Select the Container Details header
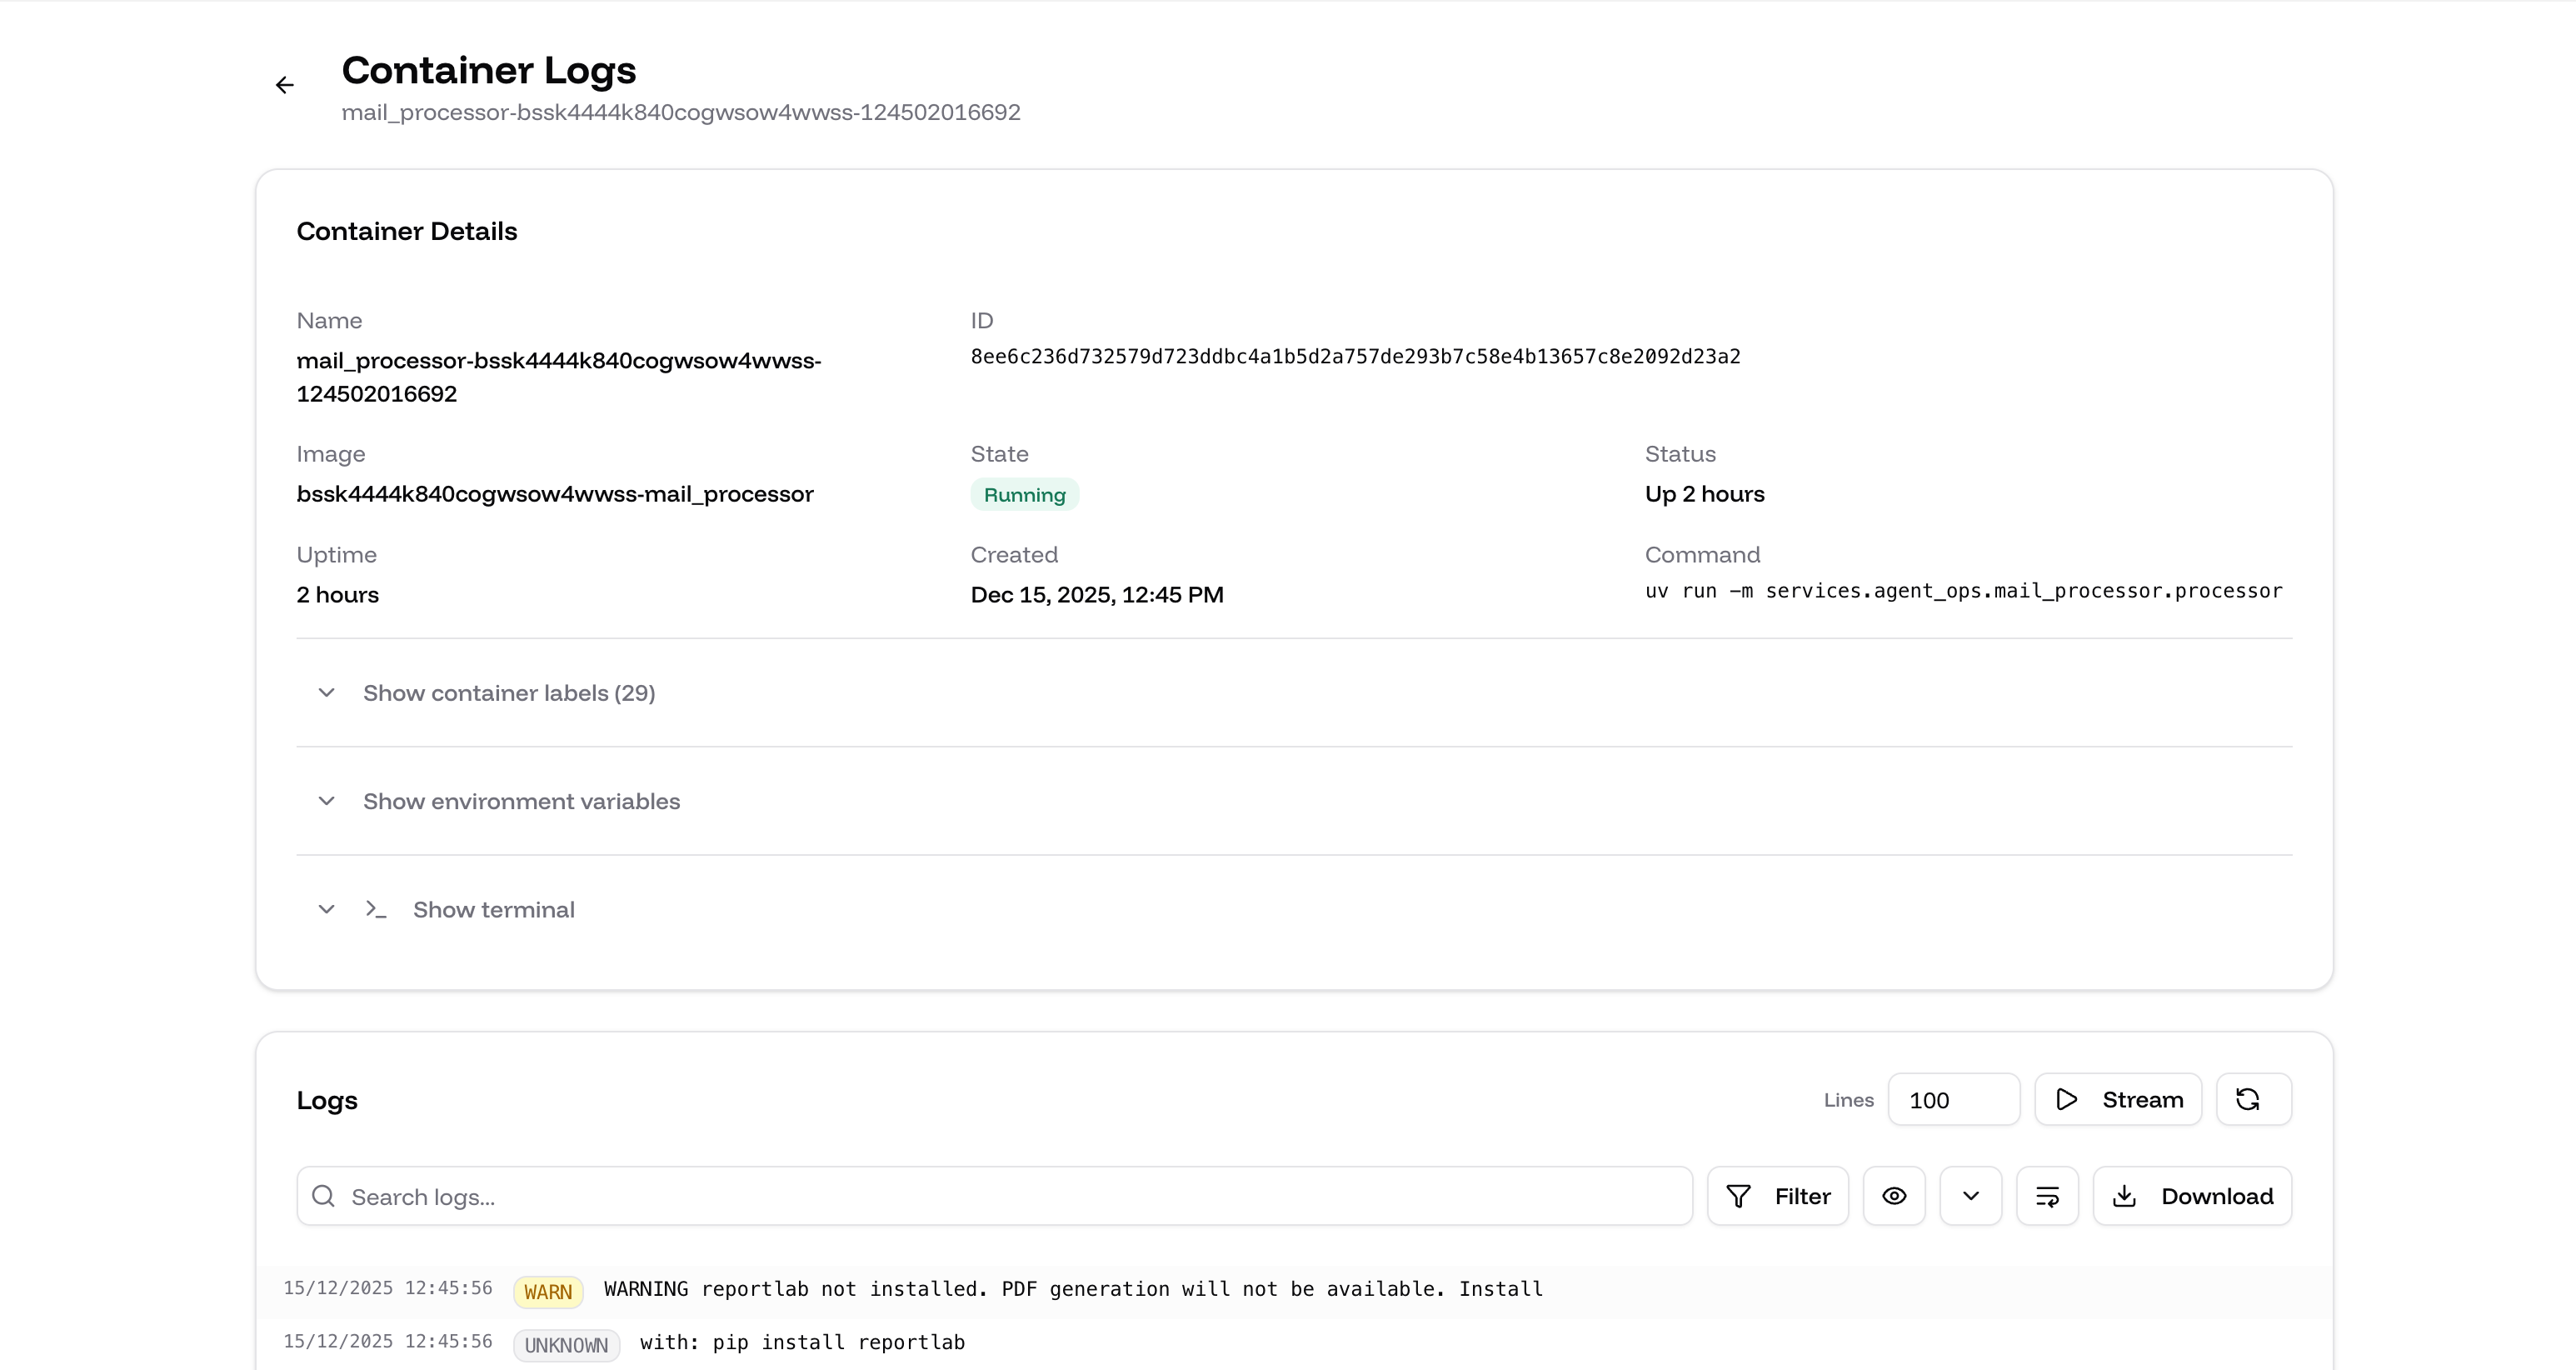2576x1370 pixels. click(x=406, y=231)
